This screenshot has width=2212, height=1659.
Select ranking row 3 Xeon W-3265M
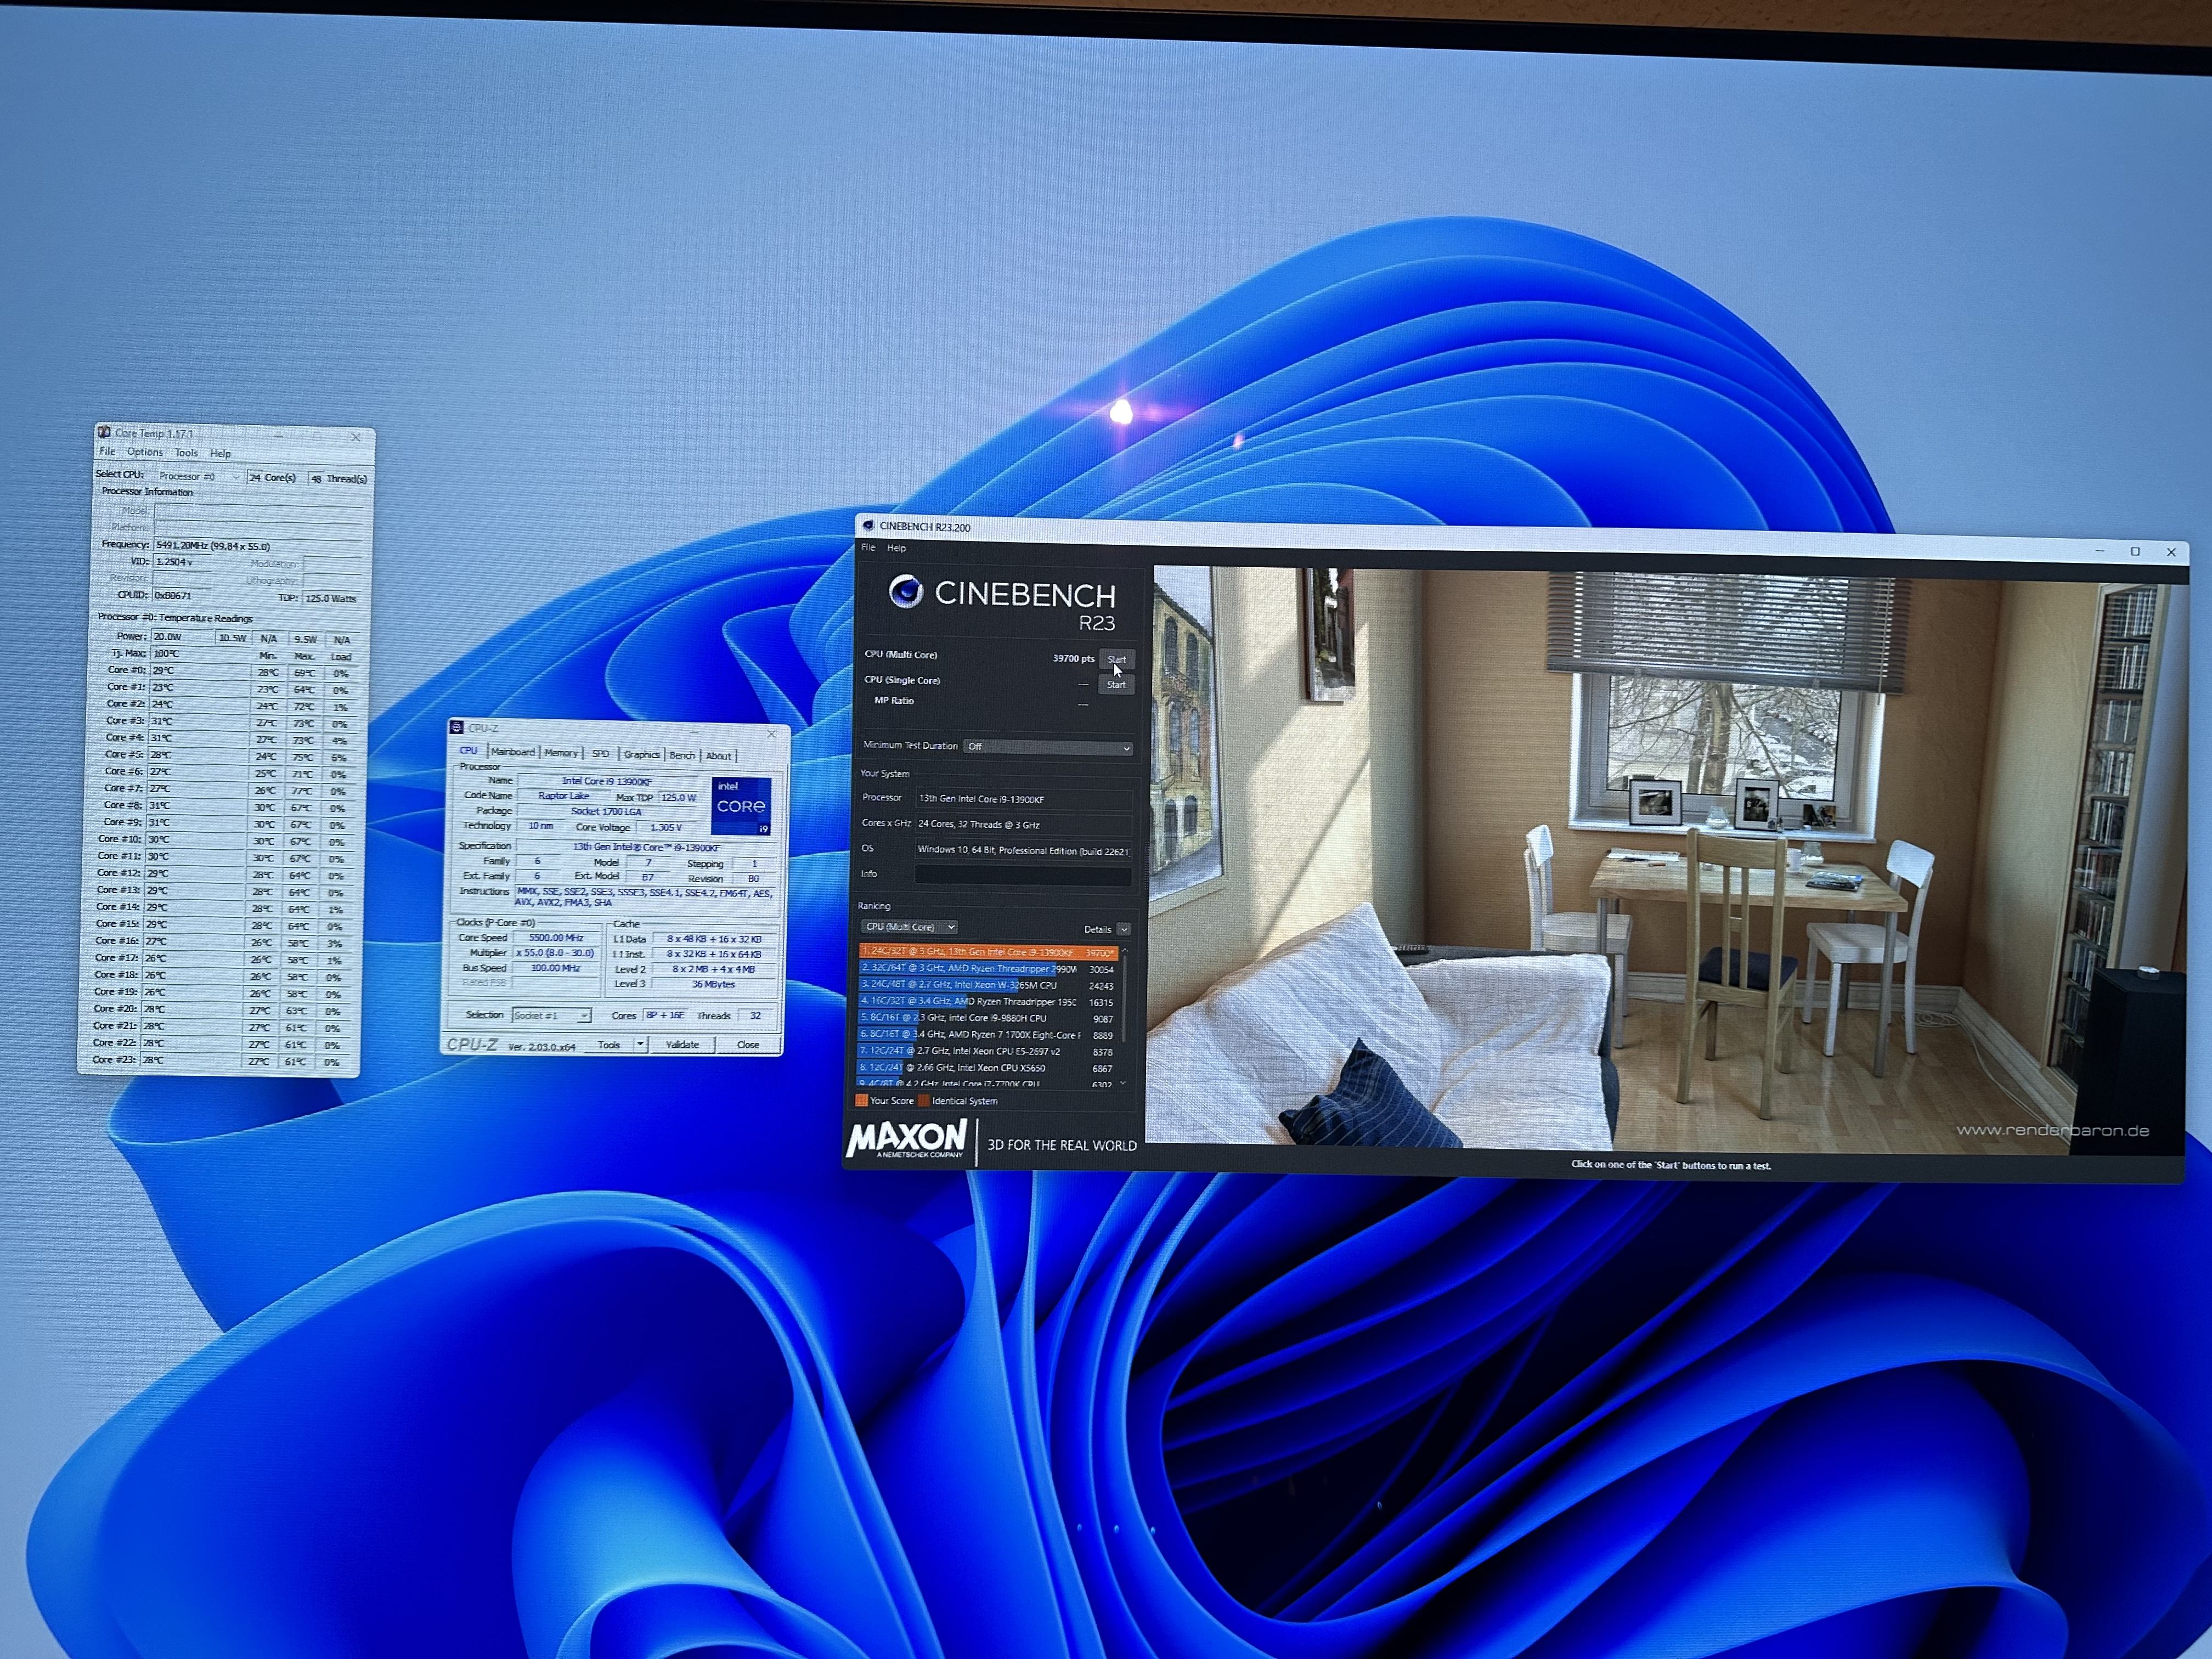[987, 985]
